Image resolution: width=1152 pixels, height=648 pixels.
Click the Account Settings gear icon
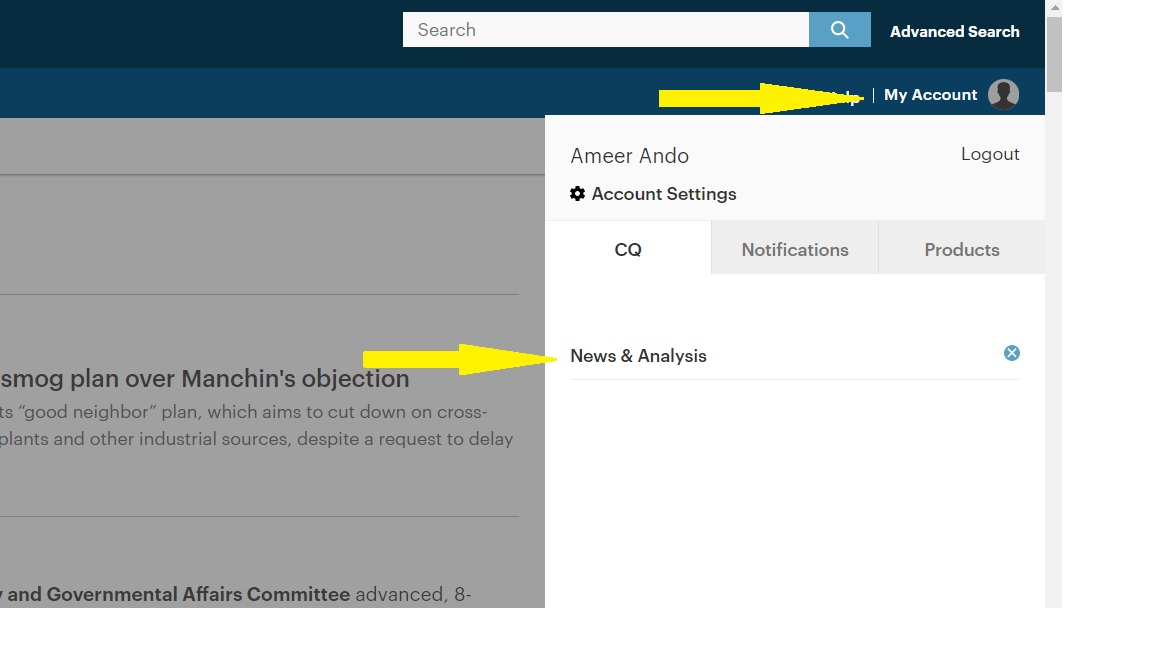[577, 193]
